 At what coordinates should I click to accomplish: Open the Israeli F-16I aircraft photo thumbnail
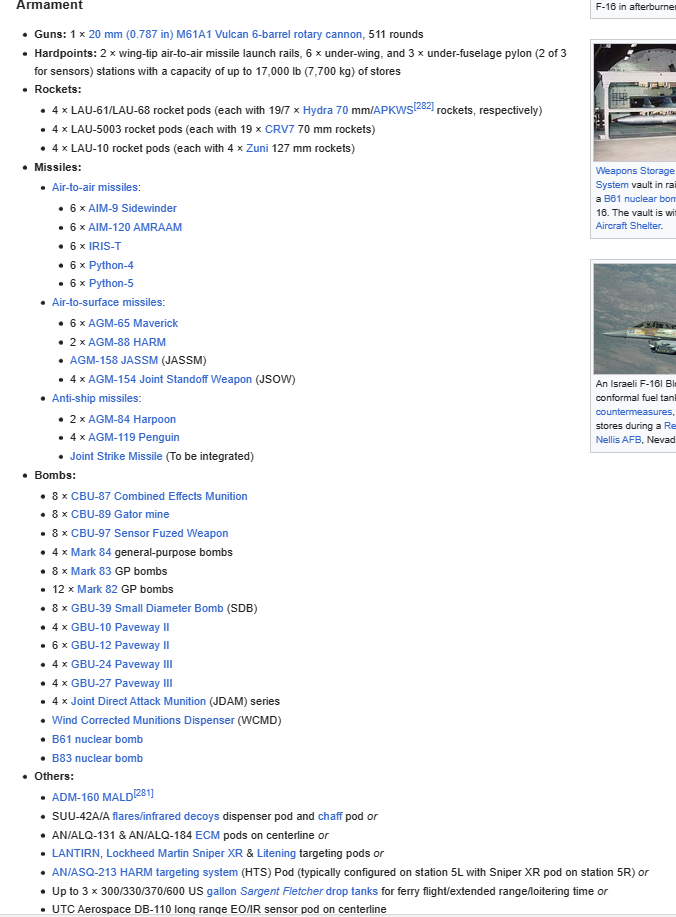634,318
